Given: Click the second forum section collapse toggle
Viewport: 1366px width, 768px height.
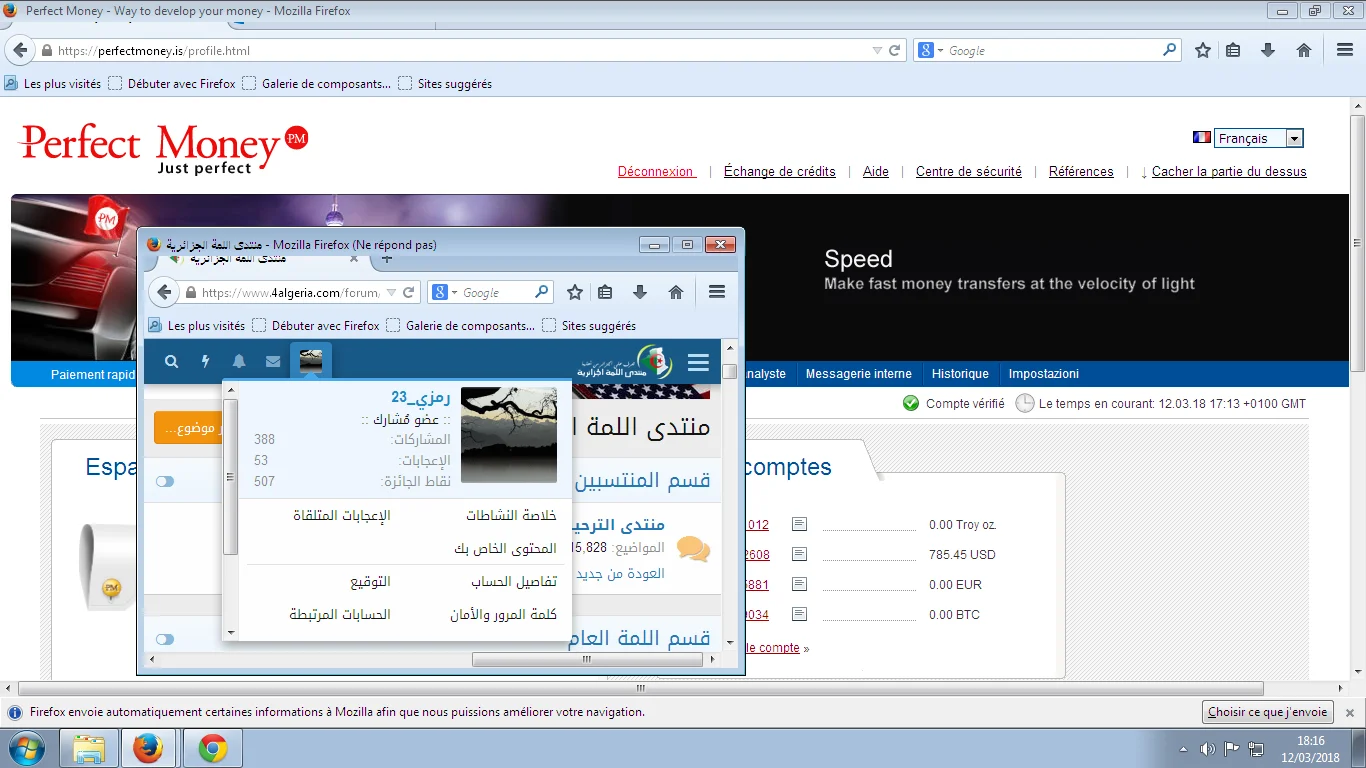Looking at the screenshot, I should pos(165,639).
